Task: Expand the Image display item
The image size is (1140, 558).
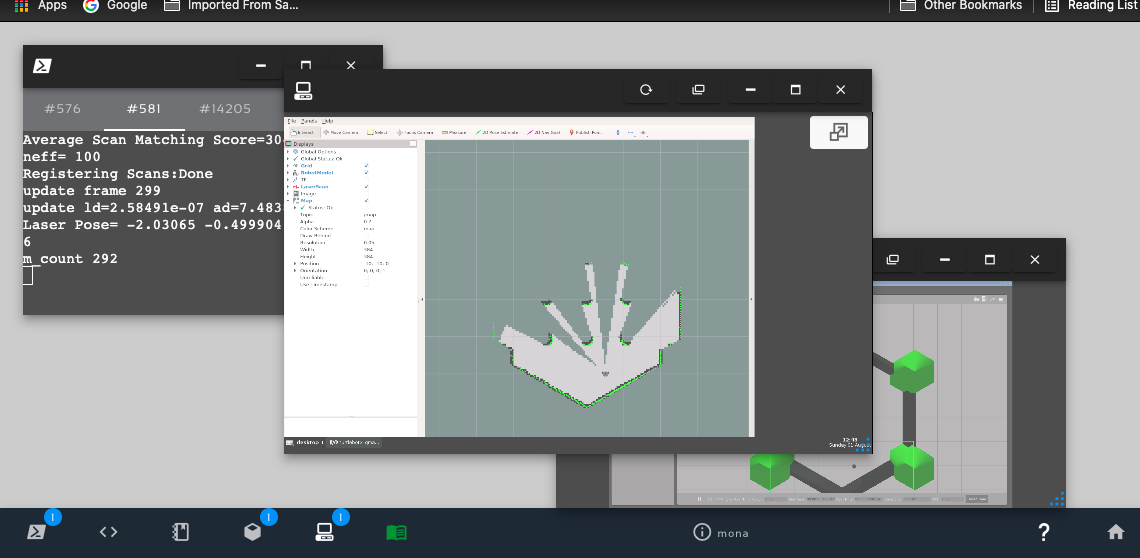Action: click(x=288, y=194)
